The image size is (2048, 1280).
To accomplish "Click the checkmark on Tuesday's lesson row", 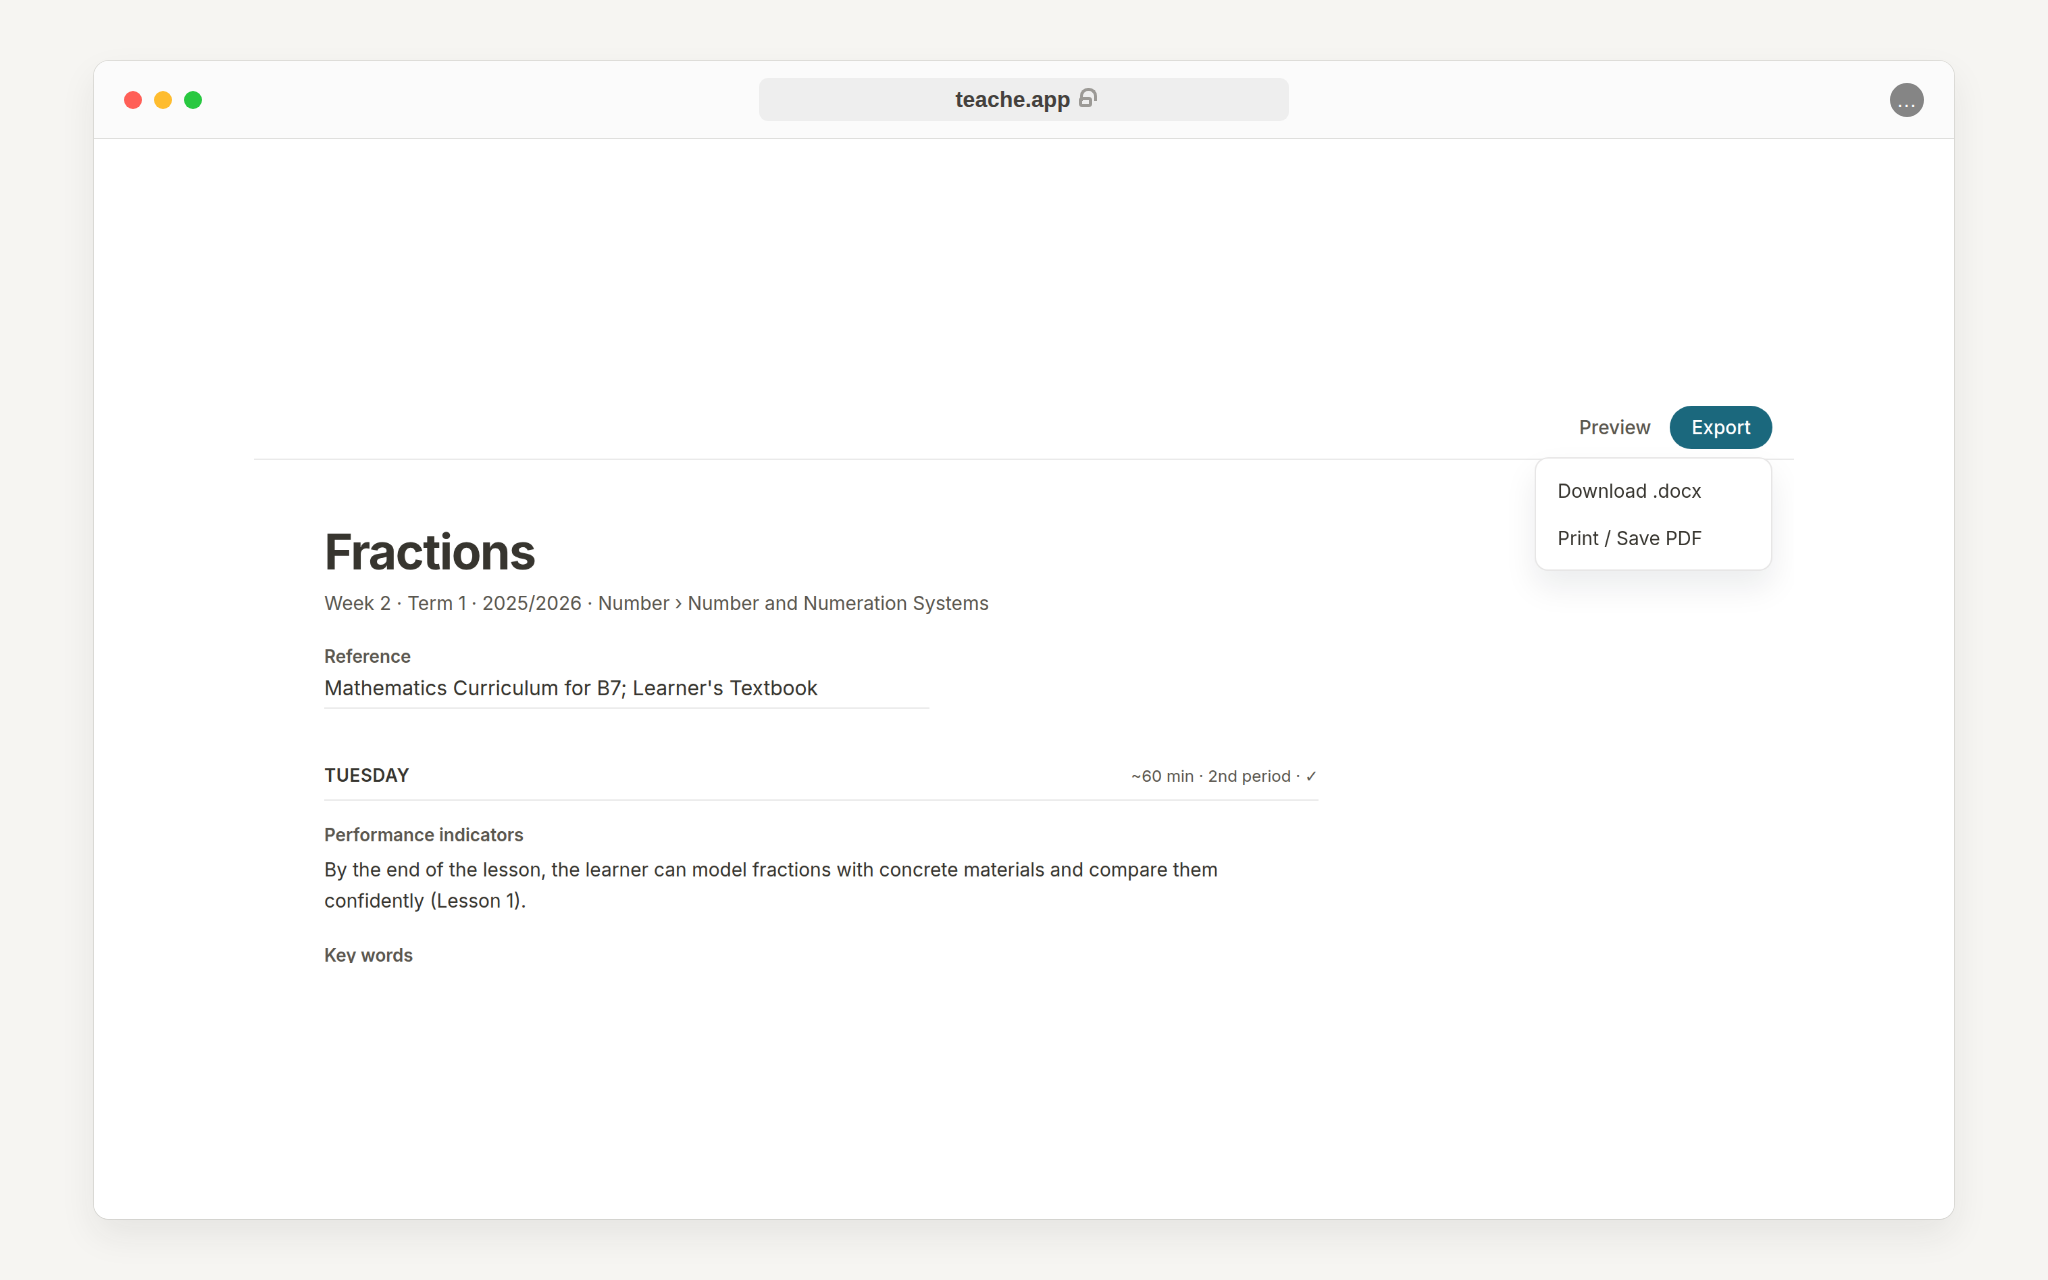I will tap(1311, 776).
